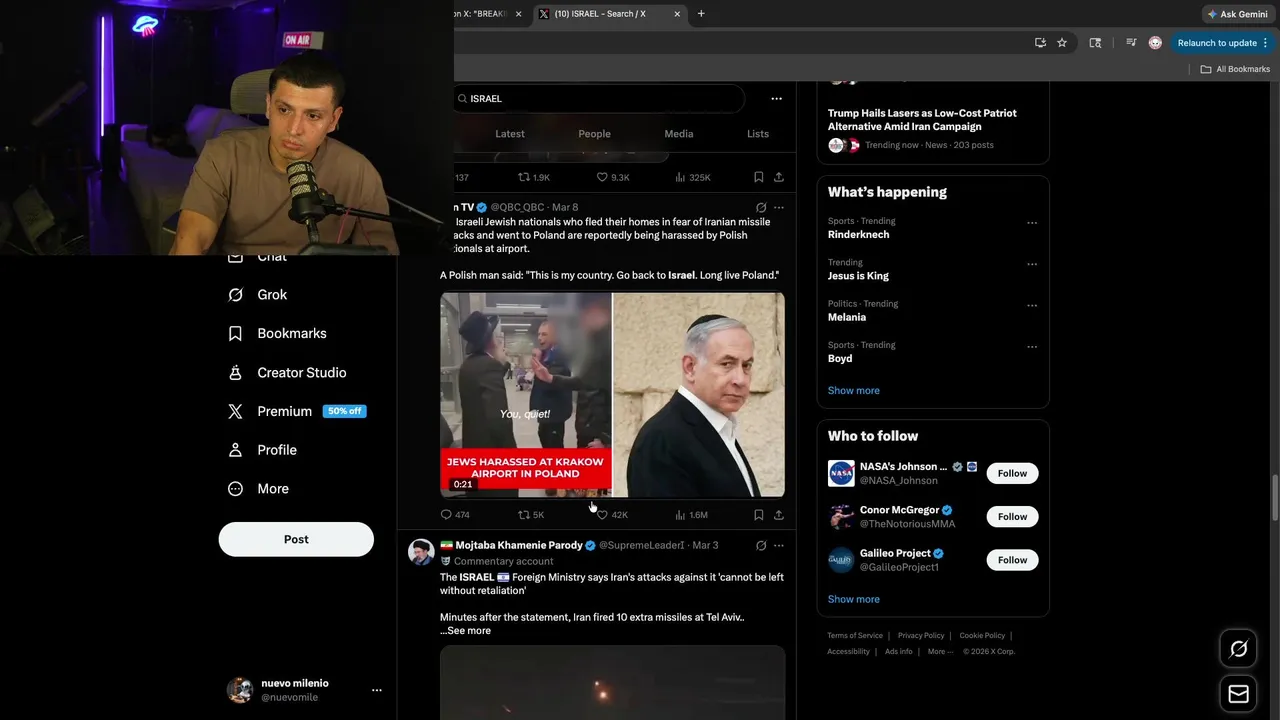Bookmark this page with the star icon
Screen dimensions: 1280x720
pyautogui.click(x=1062, y=43)
